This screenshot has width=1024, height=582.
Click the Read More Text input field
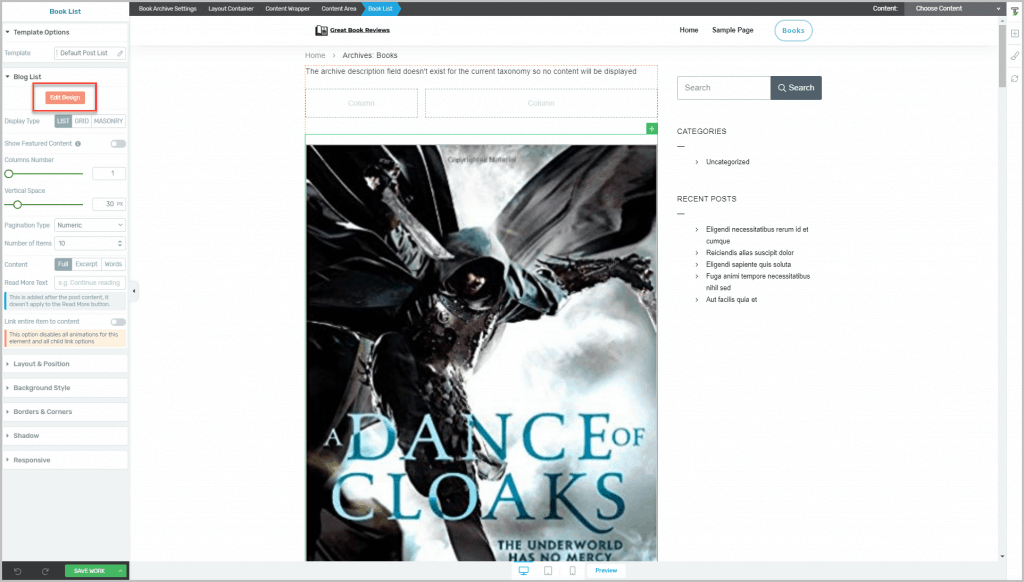pyautogui.click(x=90, y=283)
